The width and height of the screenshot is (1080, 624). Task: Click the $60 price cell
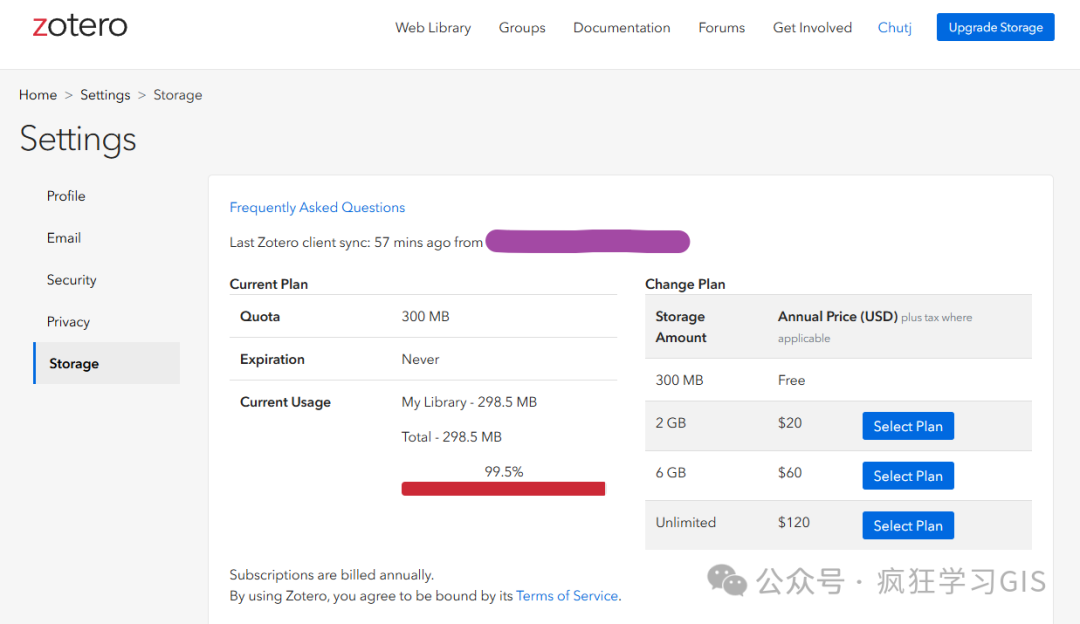point(789,472)
